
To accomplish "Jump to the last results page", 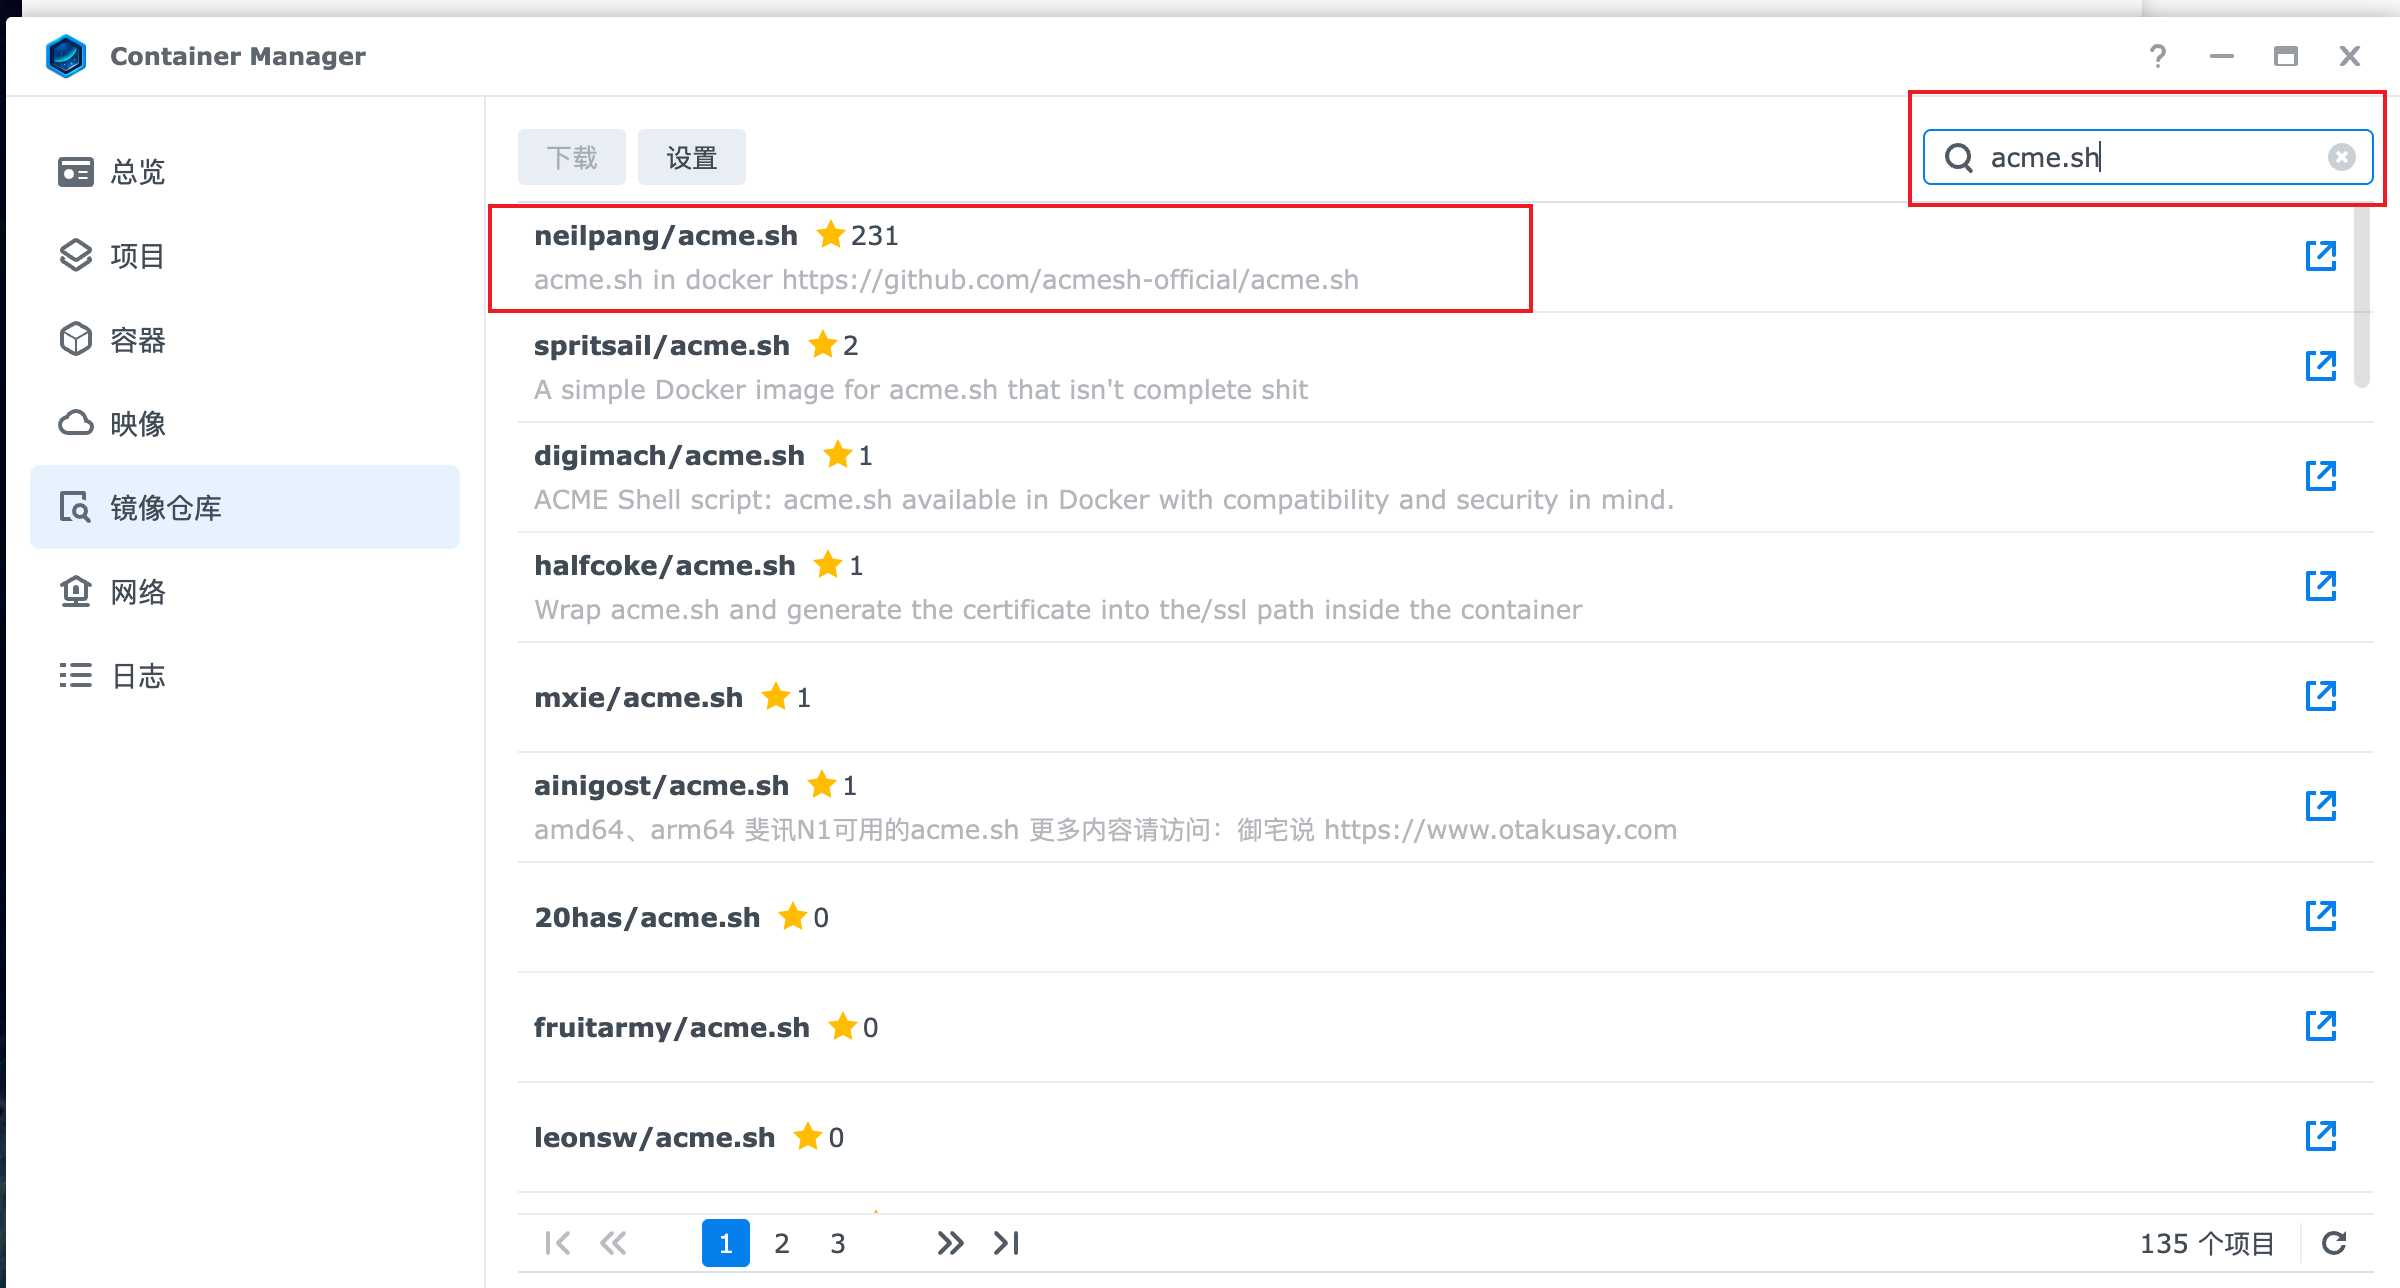I will (x=1006, y=1243).
